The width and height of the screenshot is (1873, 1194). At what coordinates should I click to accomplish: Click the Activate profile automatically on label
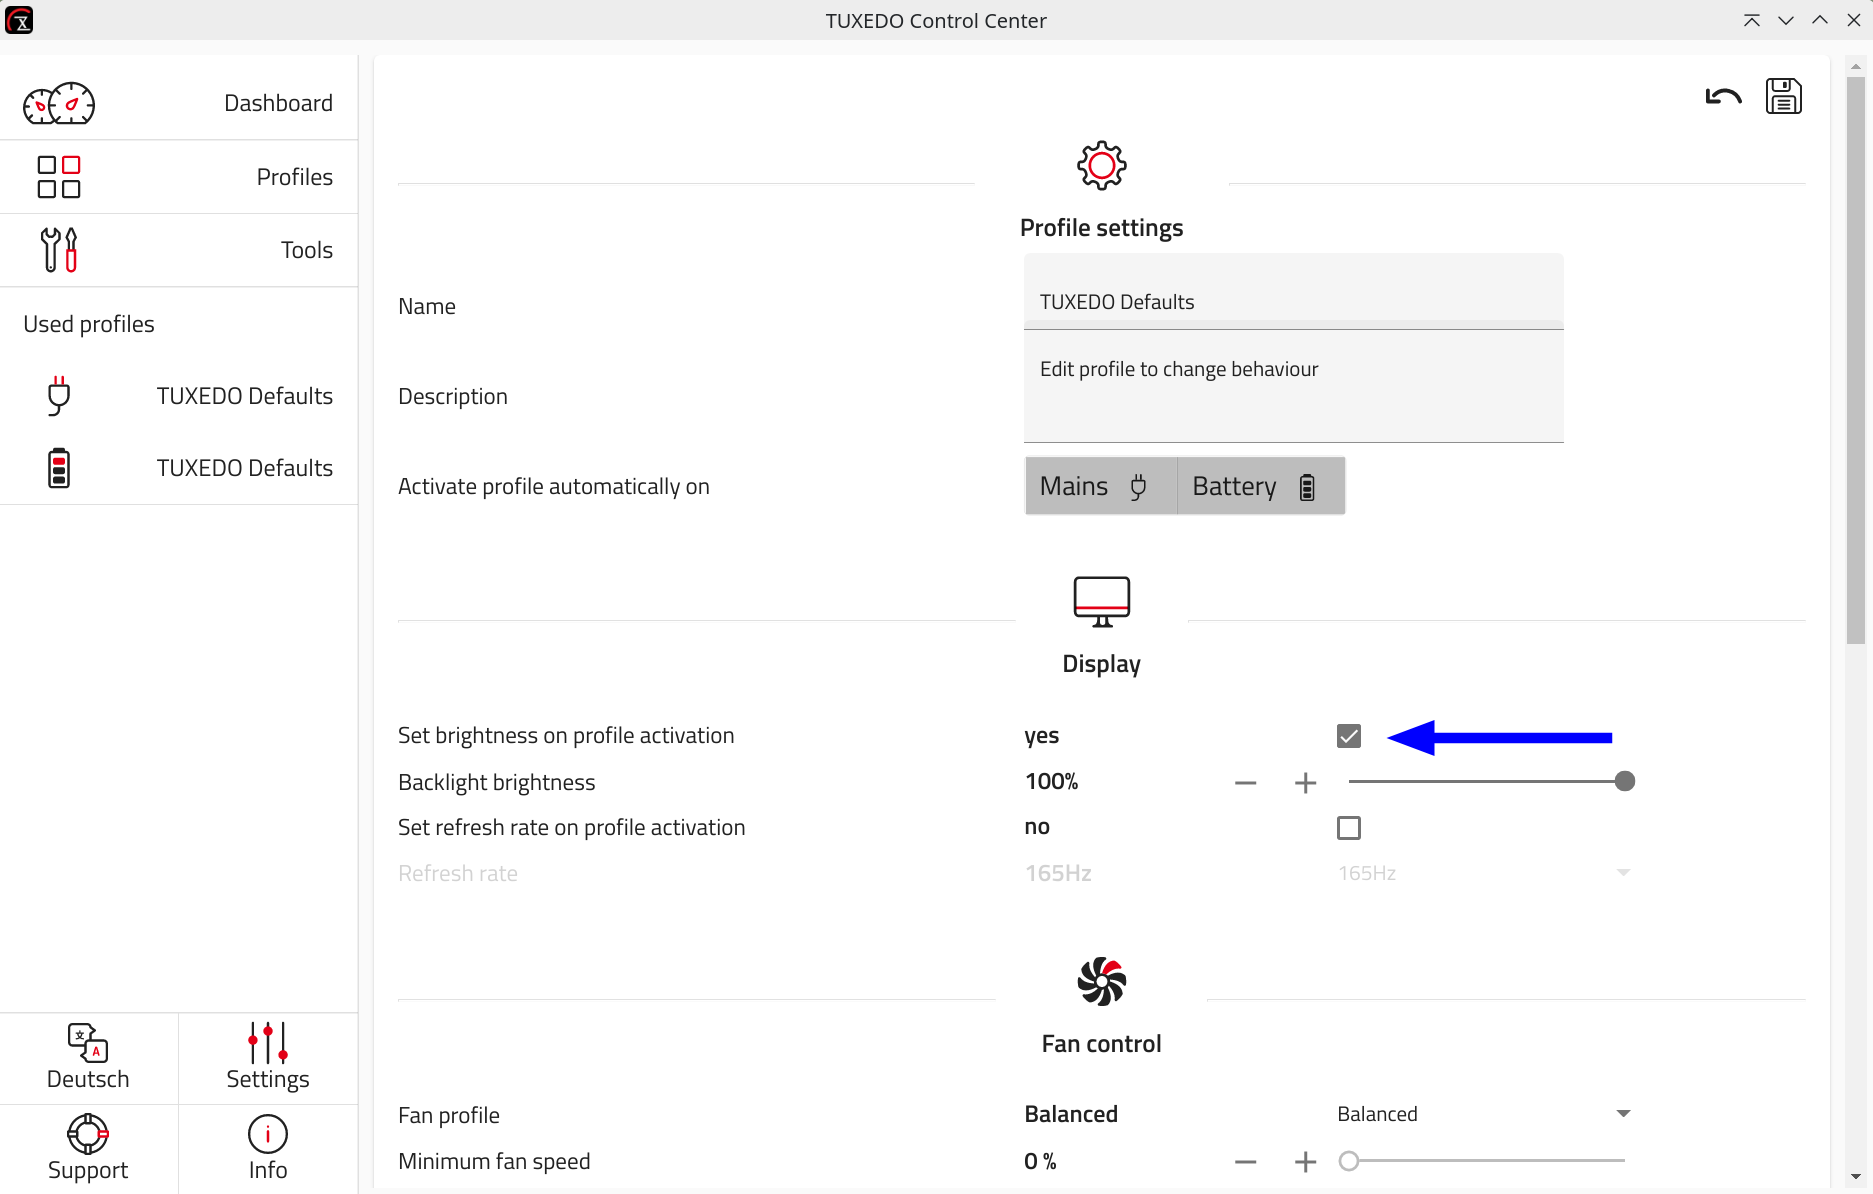coord(554,486)
